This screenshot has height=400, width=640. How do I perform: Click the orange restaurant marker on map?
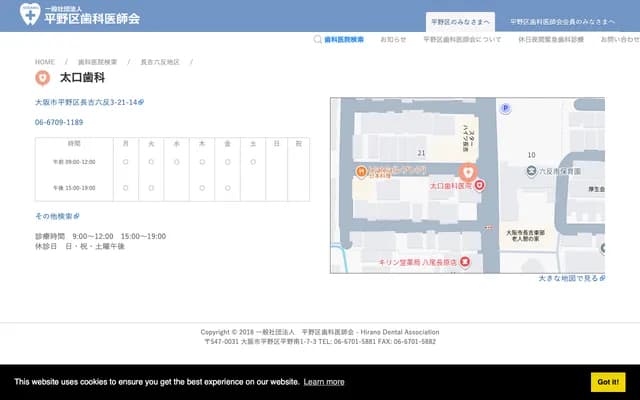tap(361, 172)
